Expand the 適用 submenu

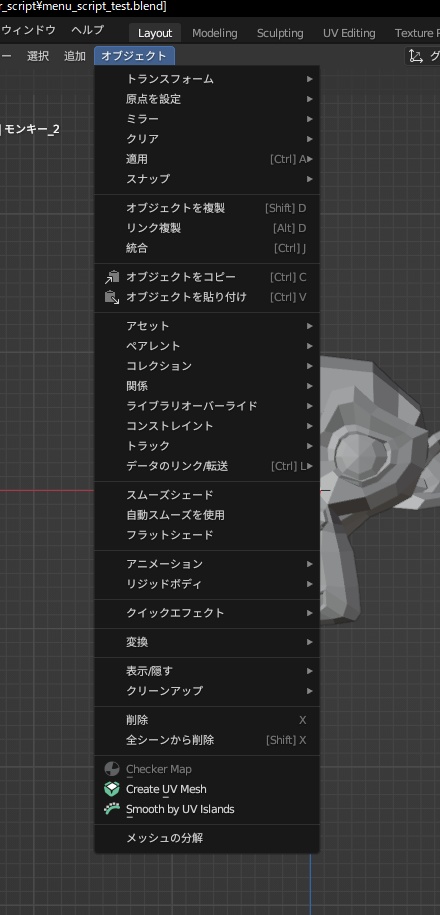pos(207,159)
